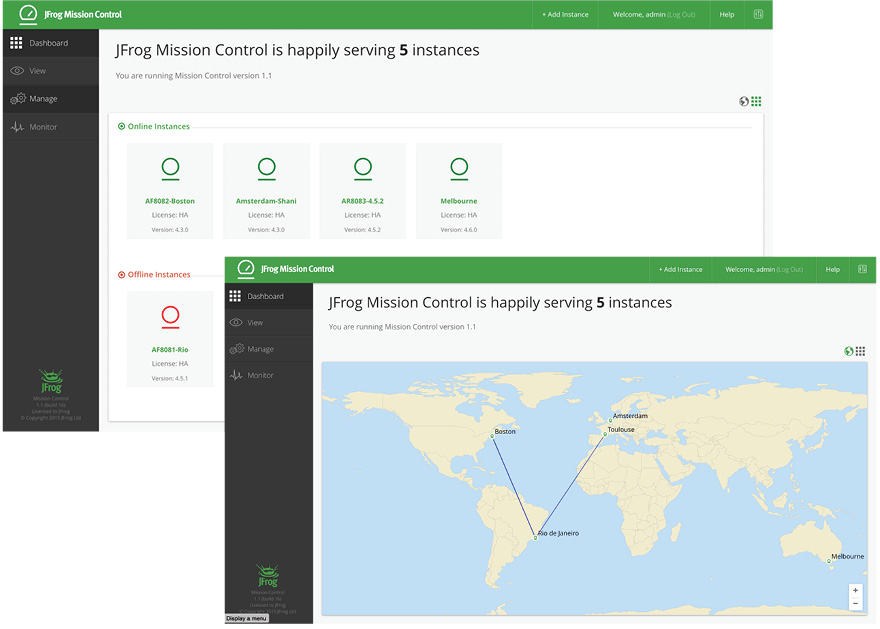Click 'Version: 4.6.0' text on Melbourne card

pos(459,229)
